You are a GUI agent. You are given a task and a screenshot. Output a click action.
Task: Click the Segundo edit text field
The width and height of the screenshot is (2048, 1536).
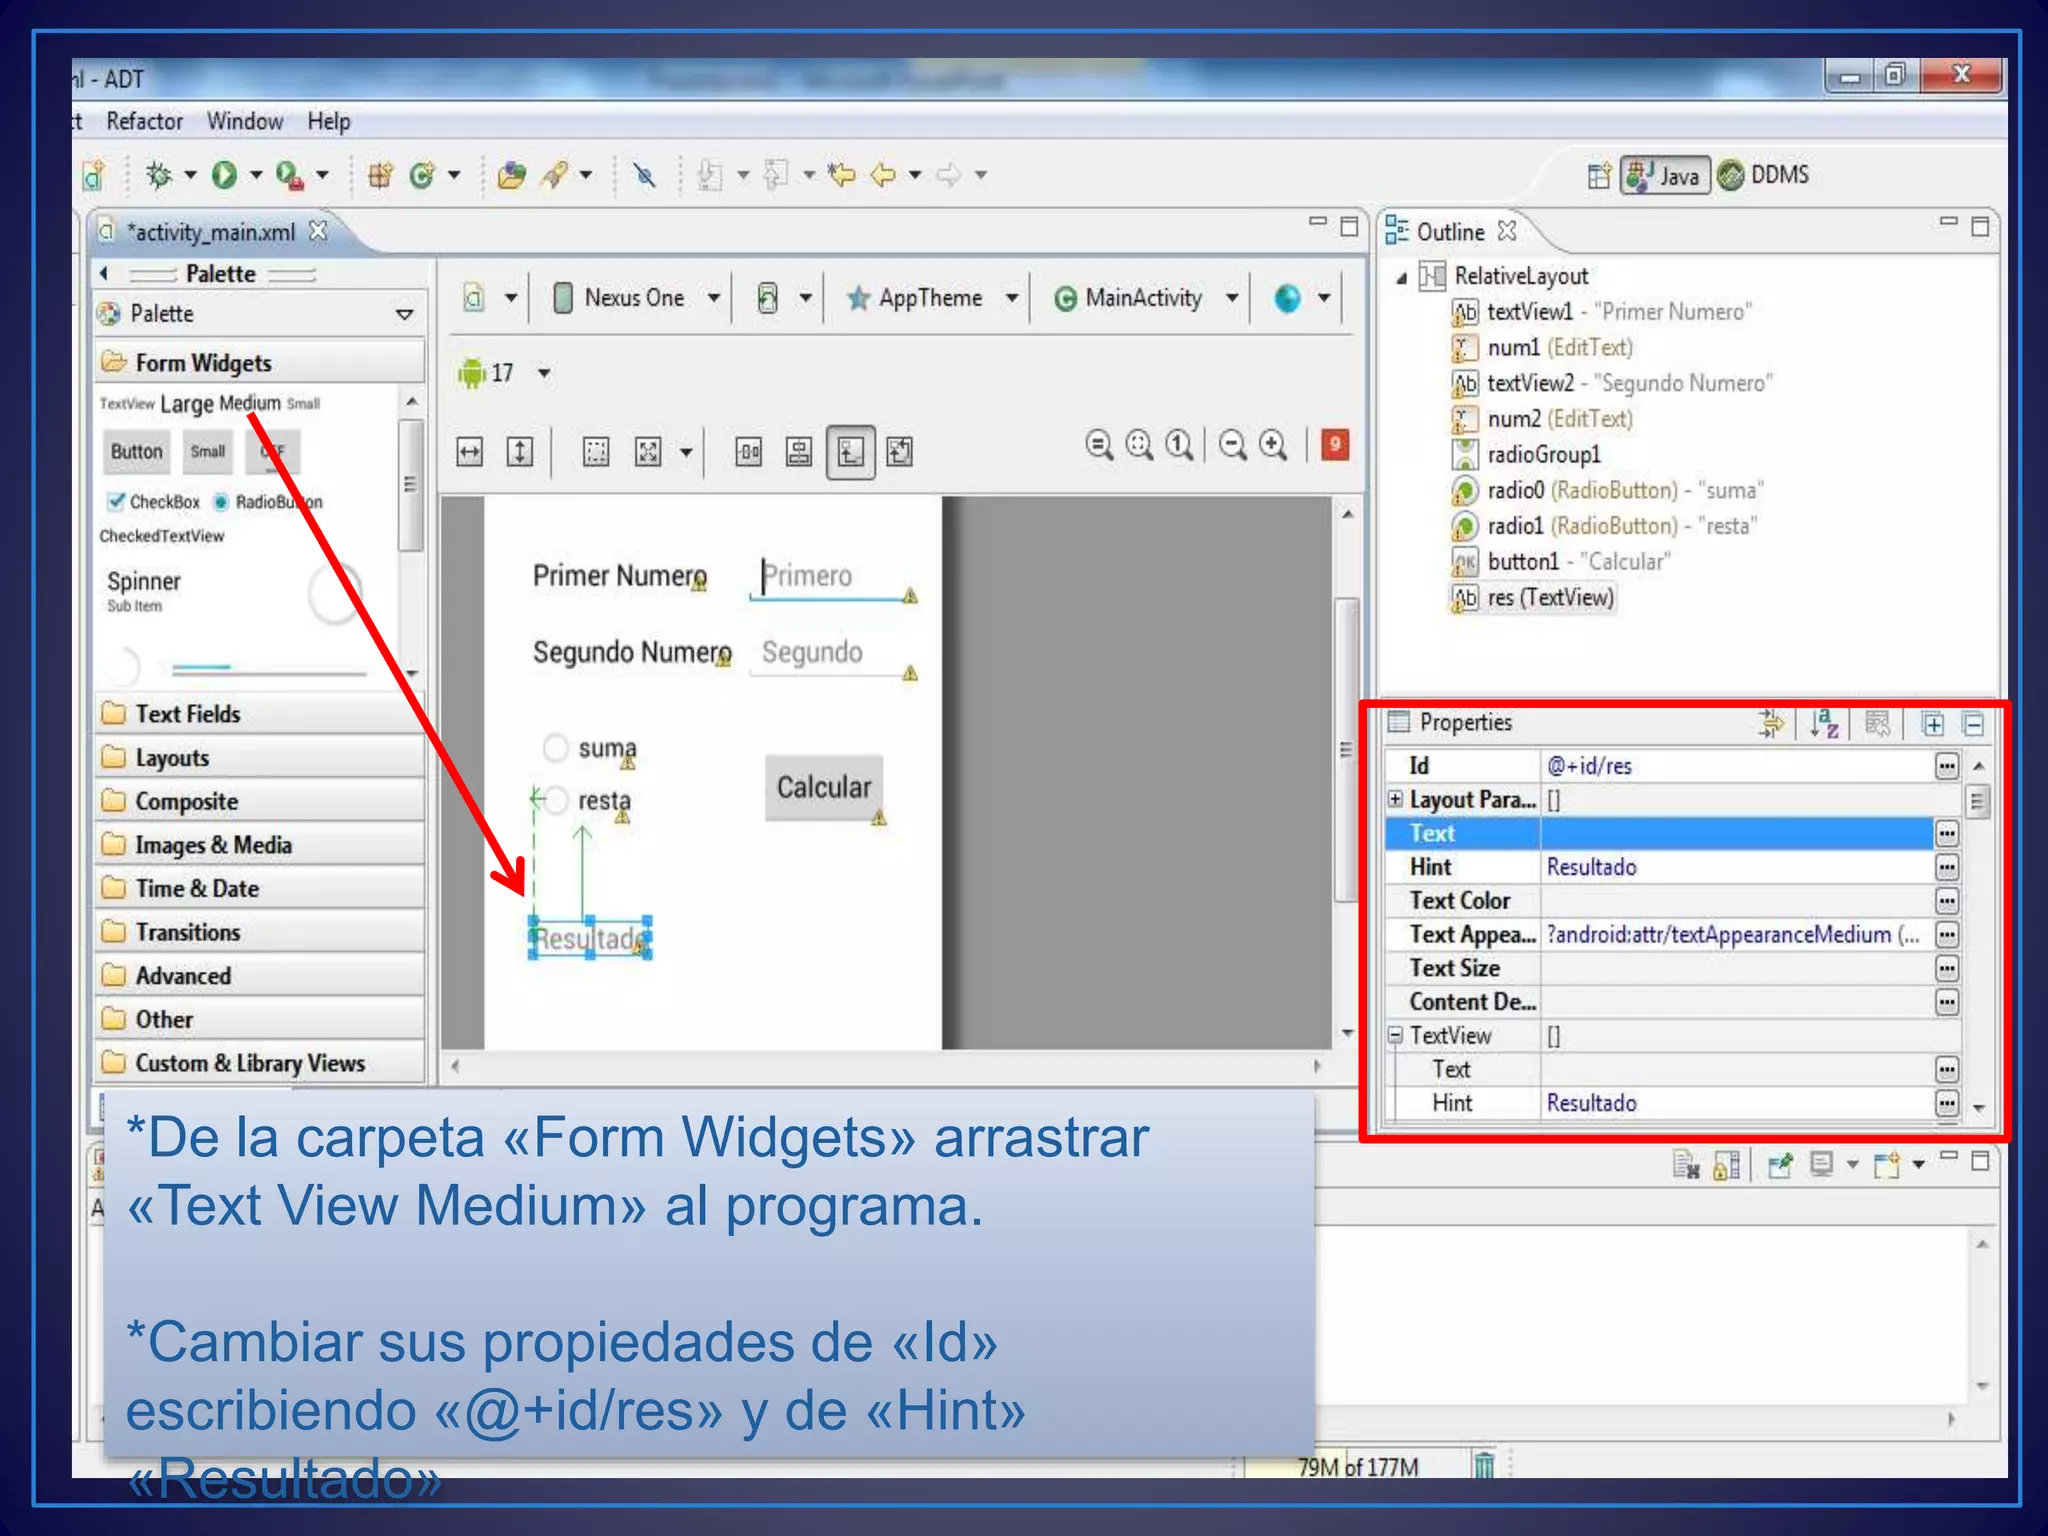[x=832, y=653]
